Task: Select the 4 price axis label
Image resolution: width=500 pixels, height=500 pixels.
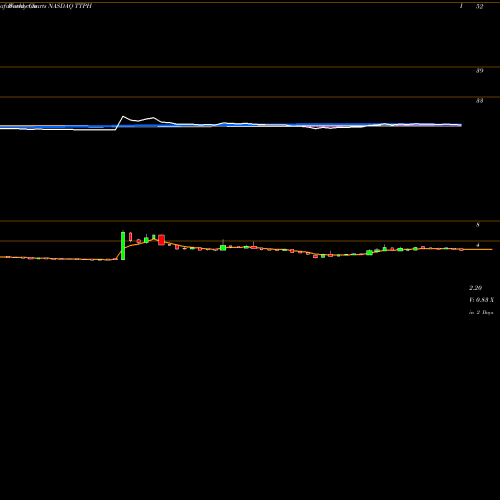Action: [x=478, y=245]
